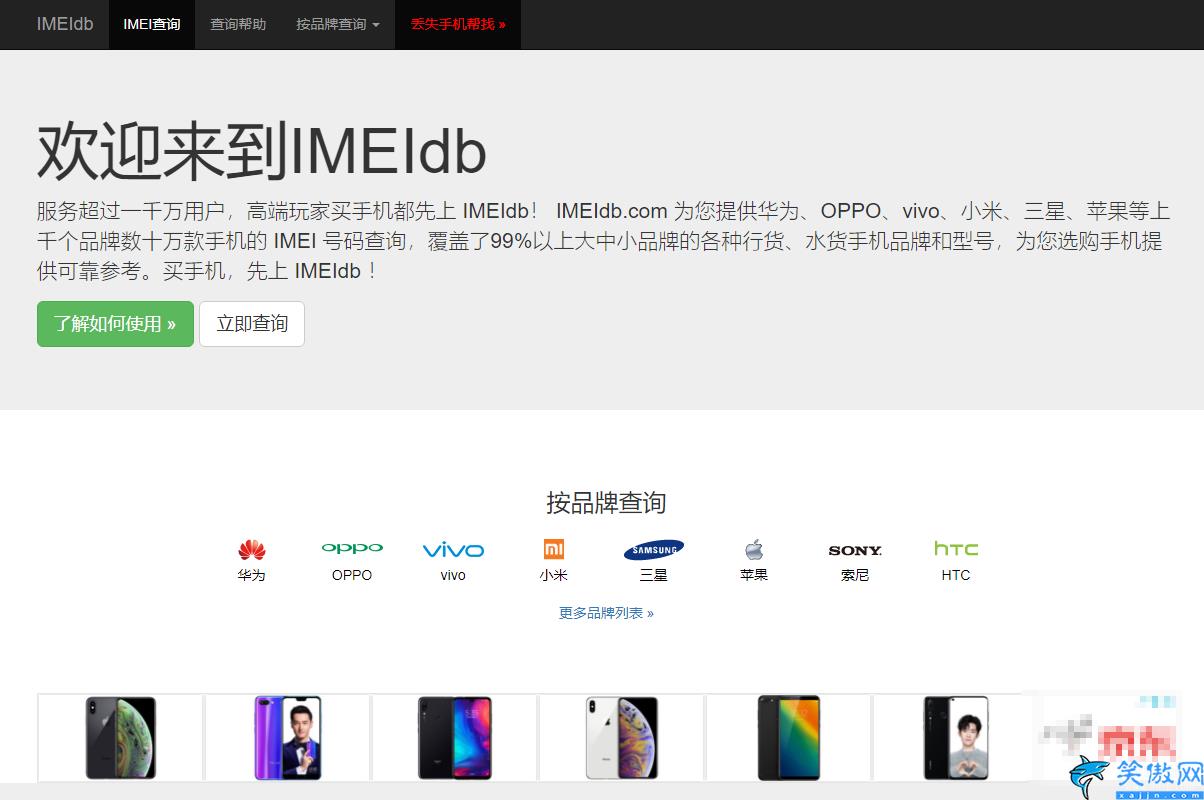Open the 华为 brand text link

tap(252, 575)
